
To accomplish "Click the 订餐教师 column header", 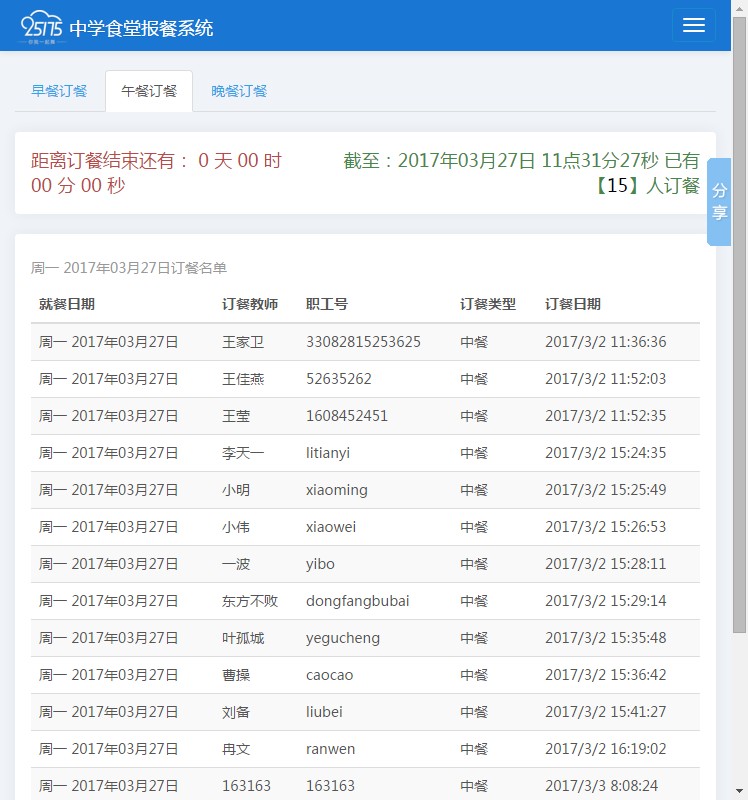I will (x=250, y=304).
